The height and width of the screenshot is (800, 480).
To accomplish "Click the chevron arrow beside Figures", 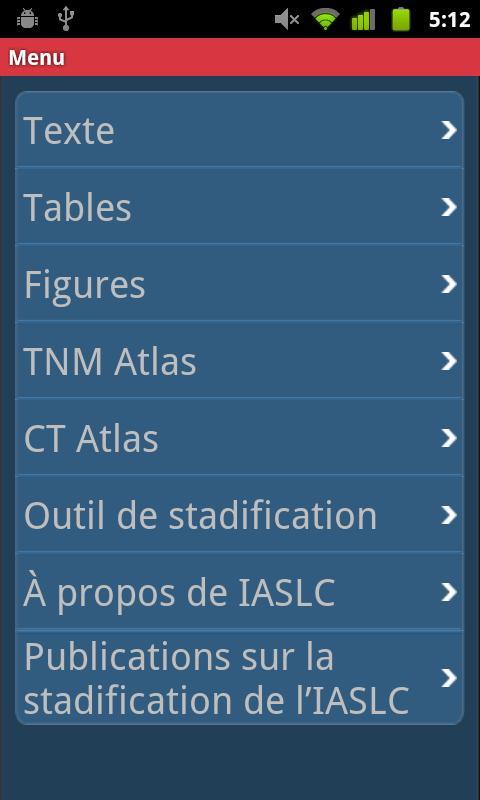I will pyautogui.click(x=449, y=284).
